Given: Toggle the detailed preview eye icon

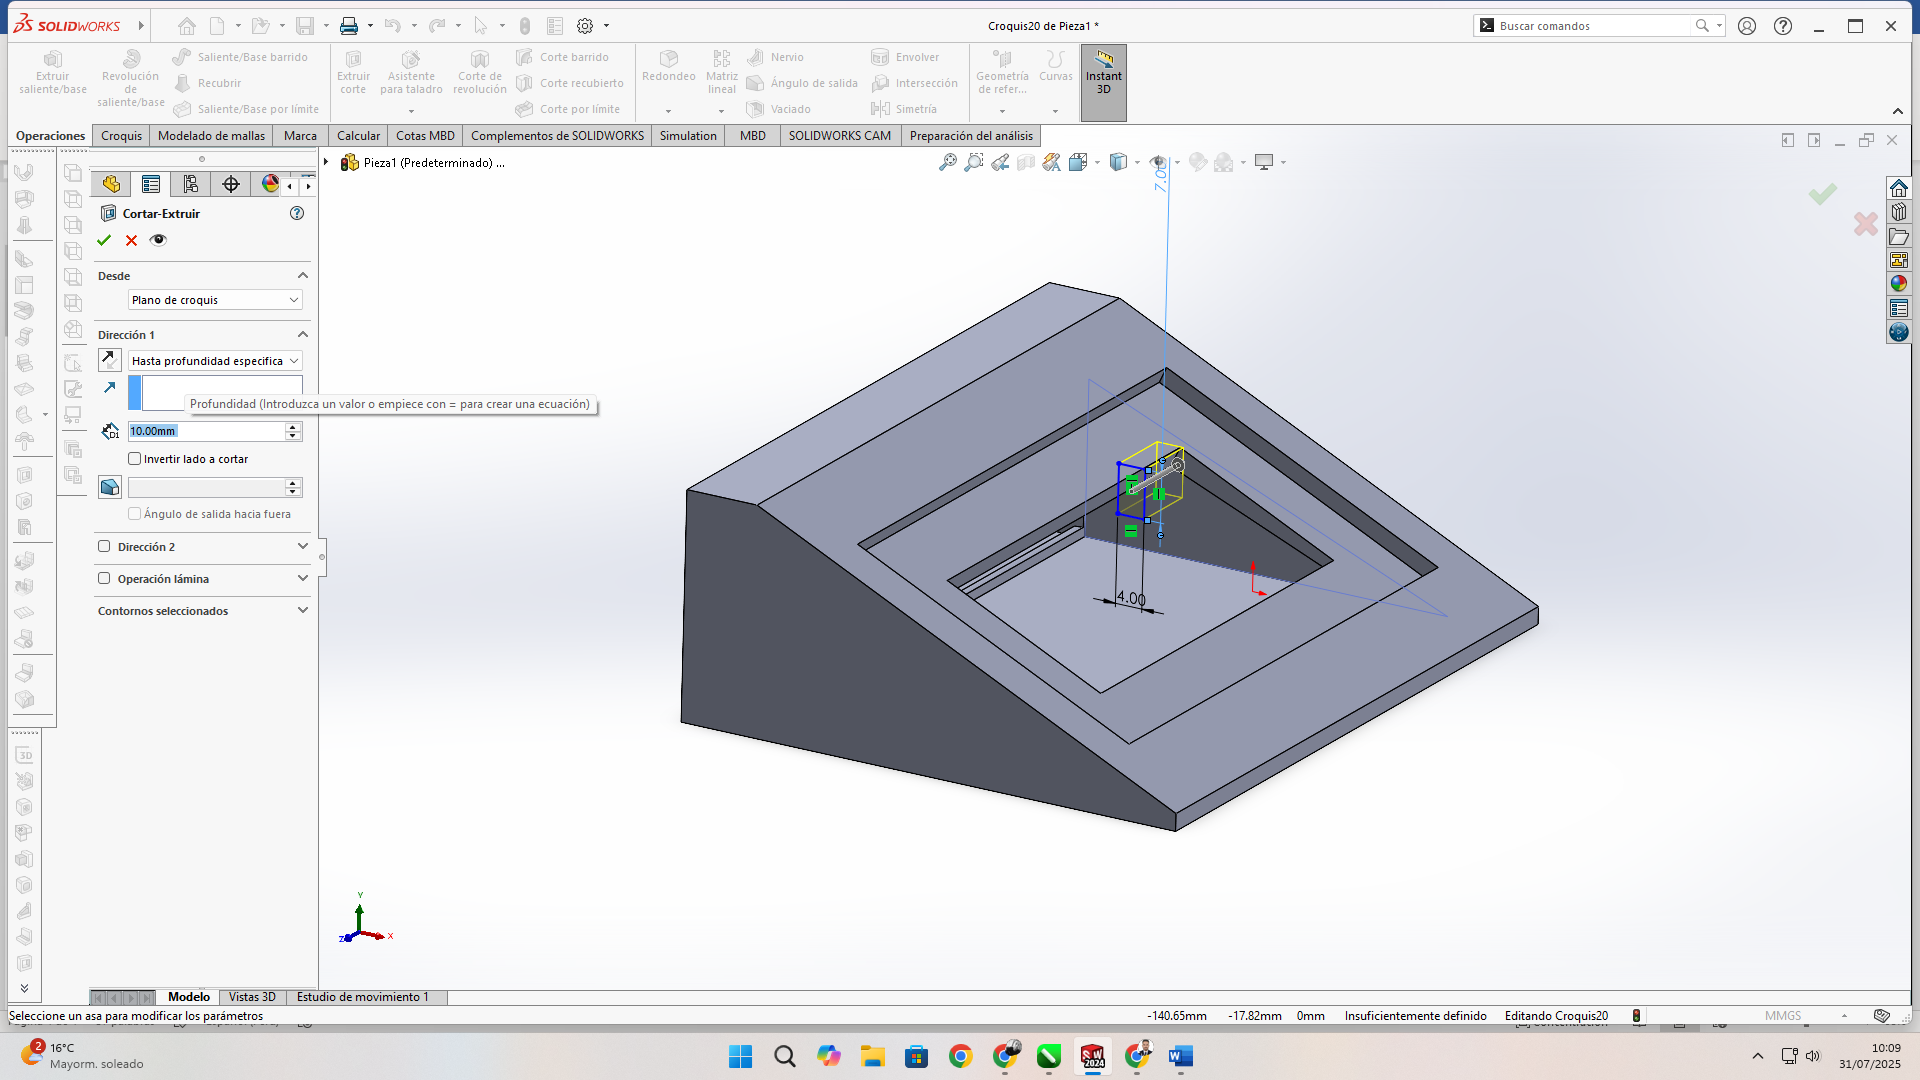Looking at the screenshot, I should (x=158, y=240).
